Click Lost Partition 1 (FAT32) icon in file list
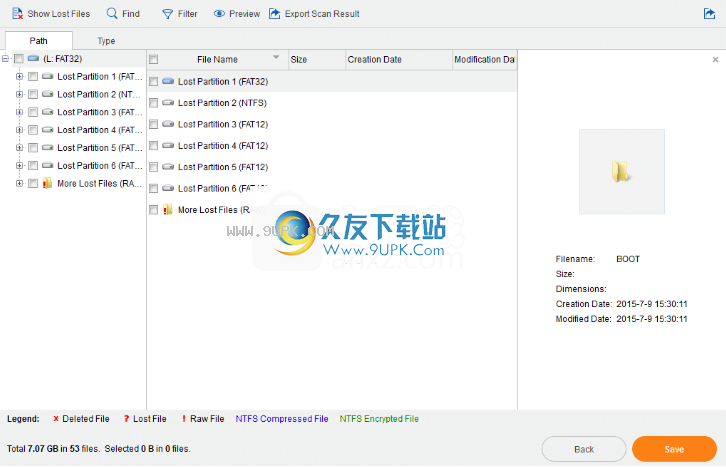Image resolution: width=726 pixels, height=467 pixels. click(168, 81)
